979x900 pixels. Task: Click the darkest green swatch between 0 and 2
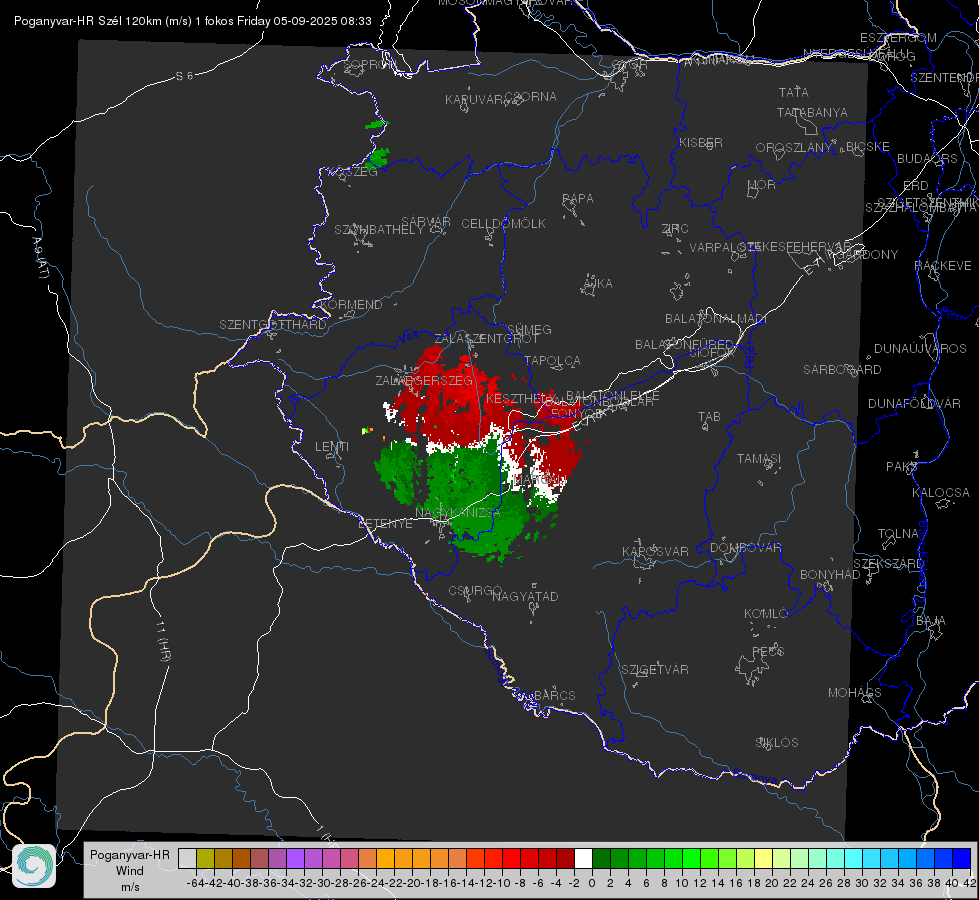click(x=601, y=858)
